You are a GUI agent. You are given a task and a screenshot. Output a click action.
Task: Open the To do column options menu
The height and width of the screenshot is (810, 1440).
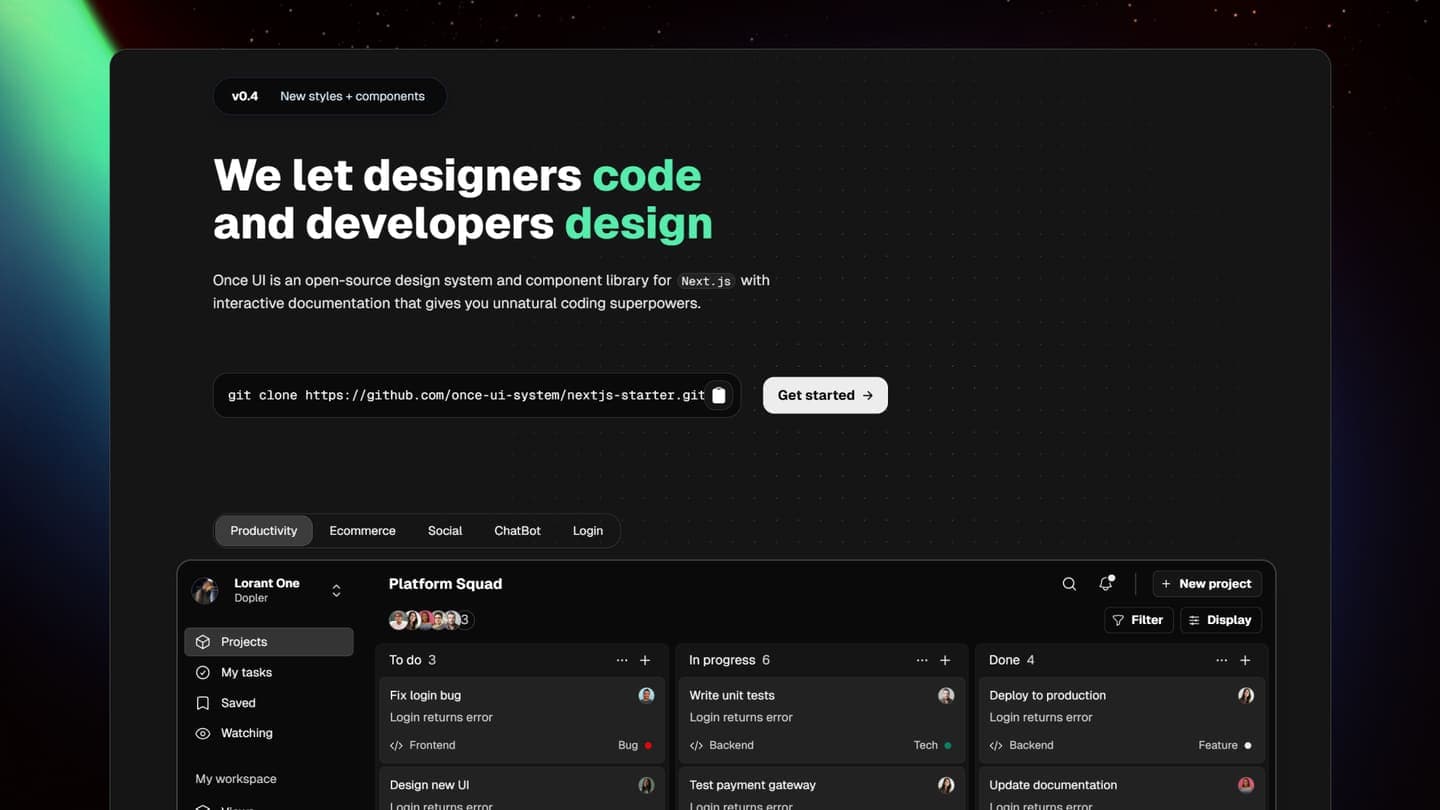(622, 660)
